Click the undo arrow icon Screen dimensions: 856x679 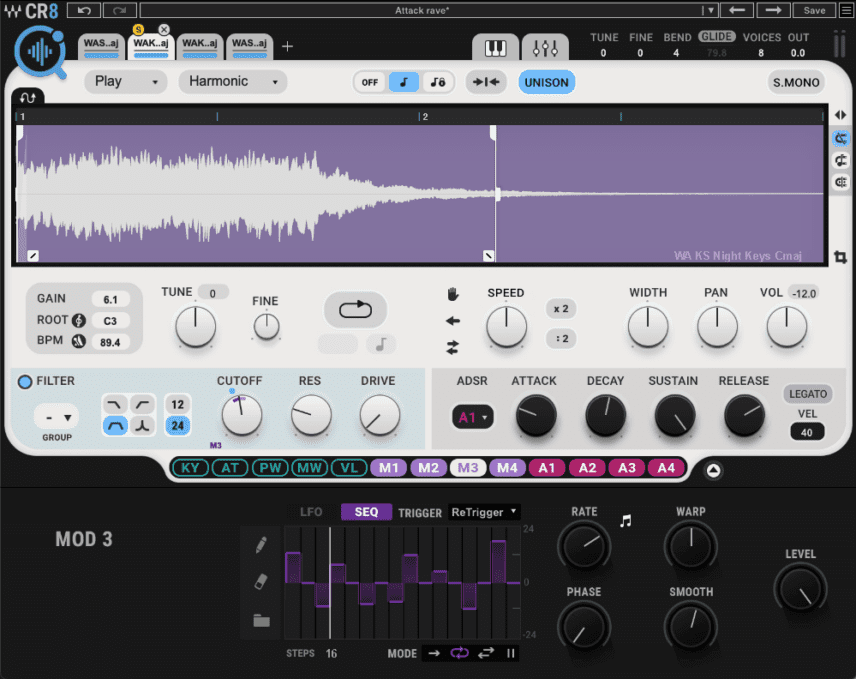(x=84, y=10)
